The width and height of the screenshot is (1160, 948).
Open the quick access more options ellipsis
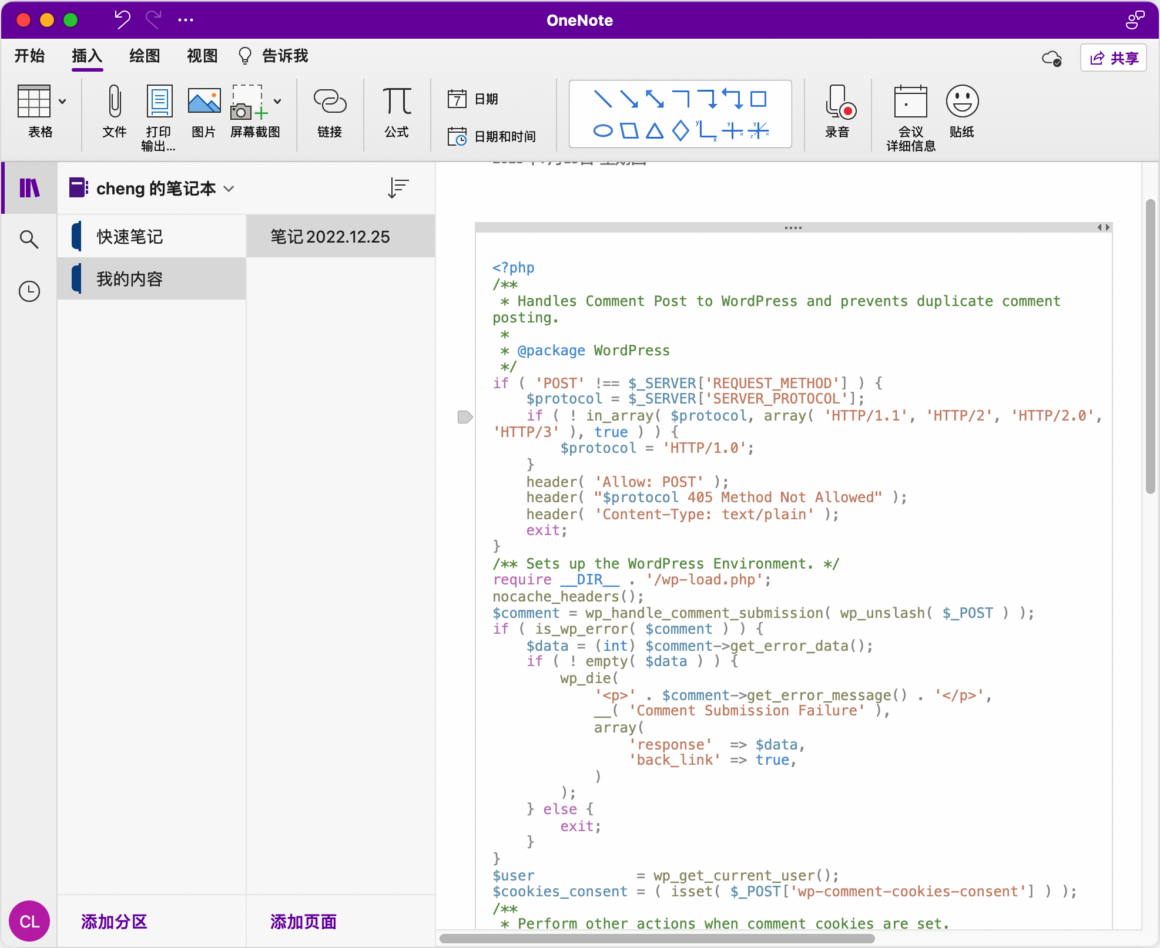[x=186, y=20]
